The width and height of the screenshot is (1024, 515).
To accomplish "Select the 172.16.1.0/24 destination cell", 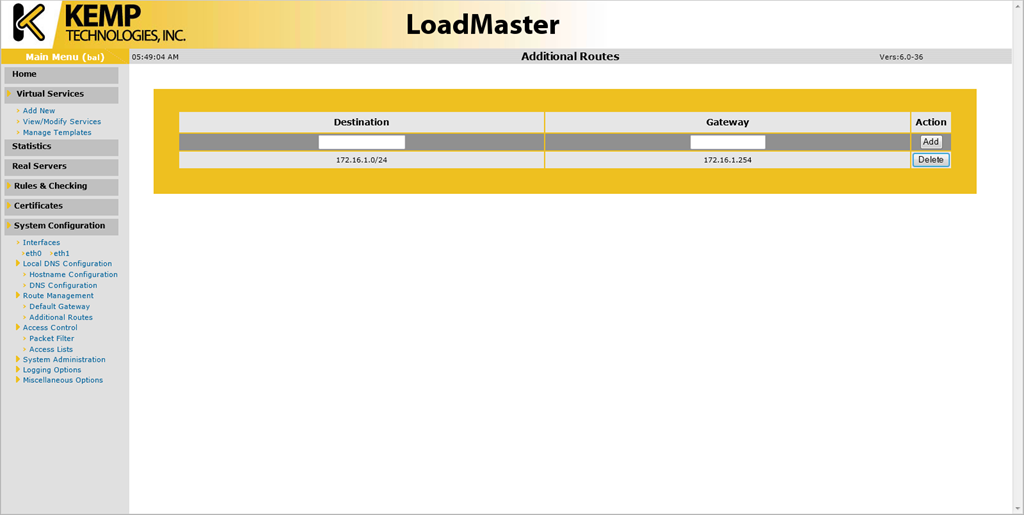I will point(362,160).
